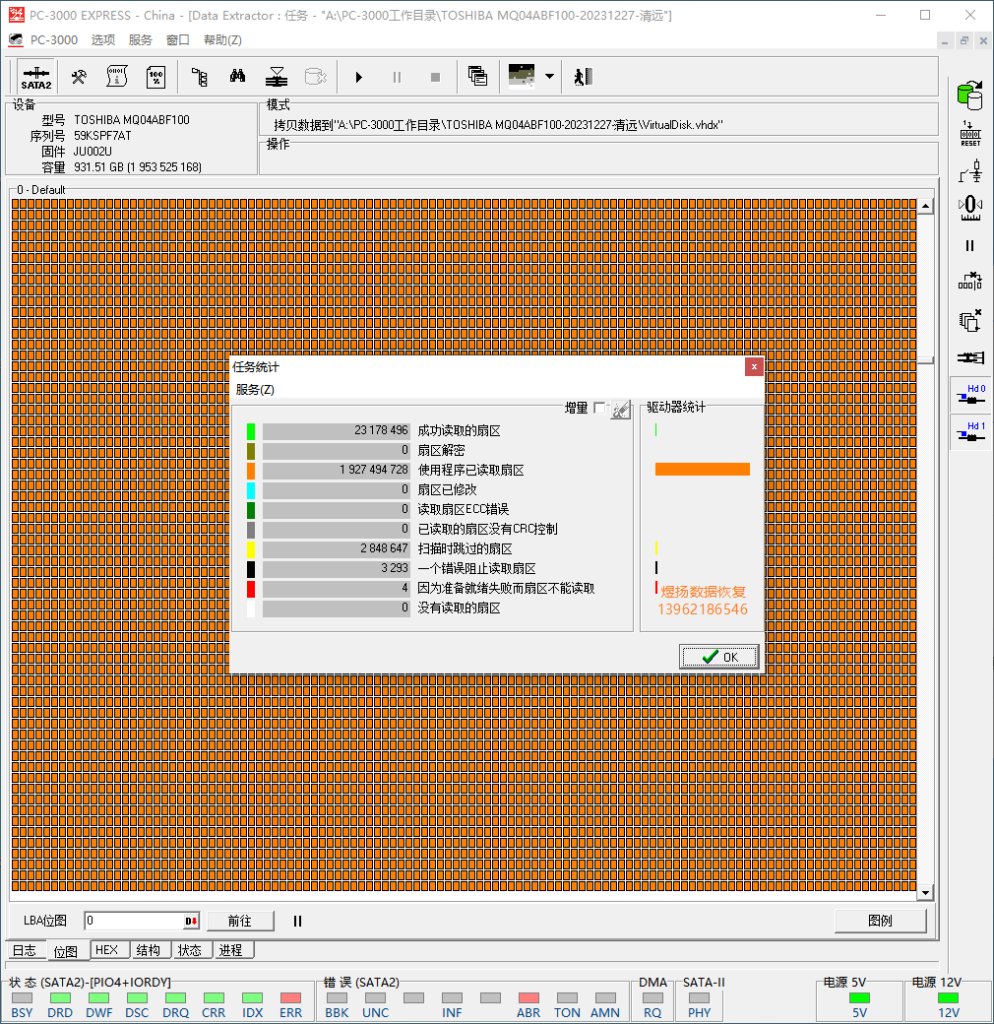
Task: Toggle head Hd 1 button
Action: click(x=969, y=432)
